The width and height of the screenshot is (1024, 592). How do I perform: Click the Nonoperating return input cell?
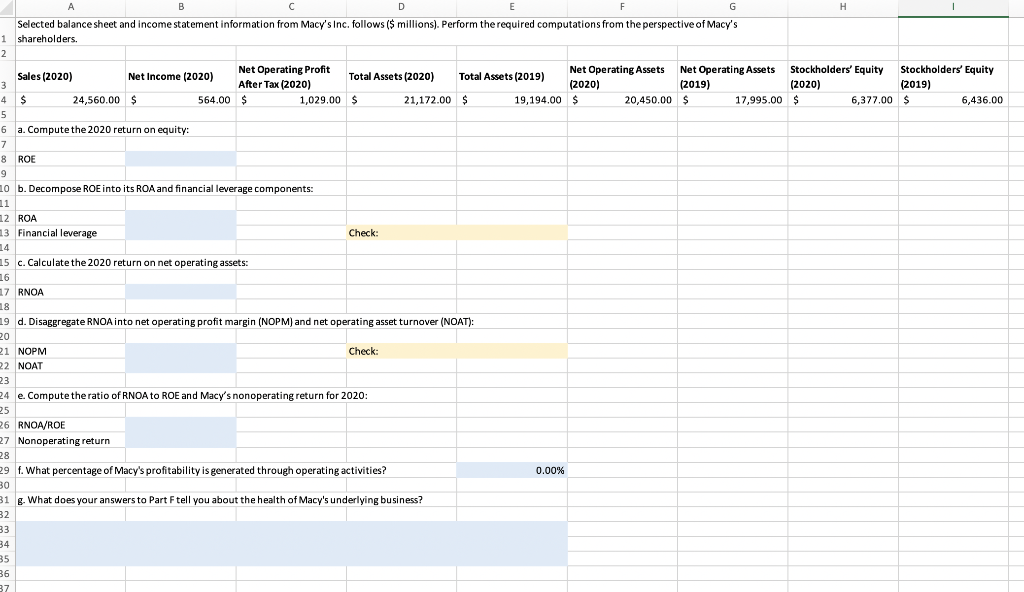click(x=180, y=440)
